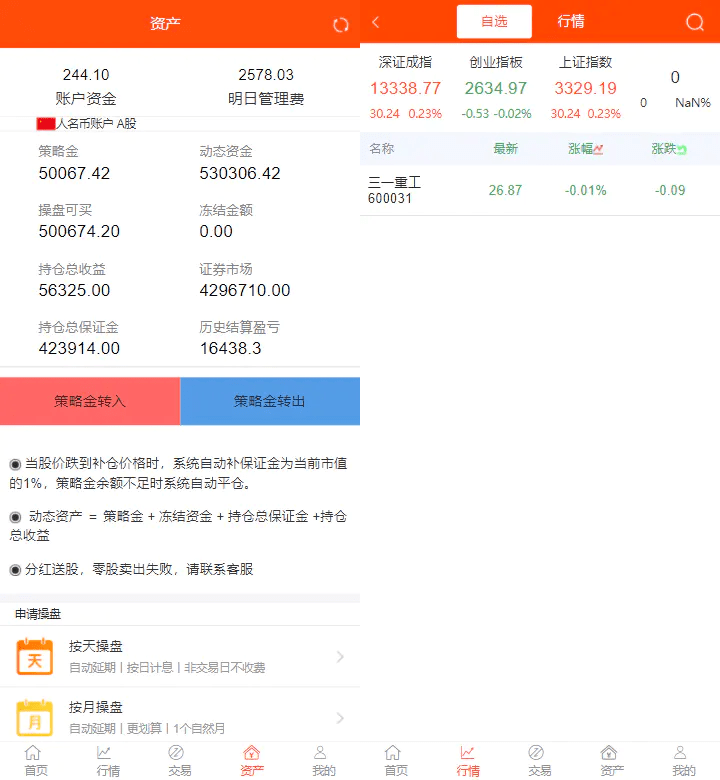Expand the 按月操盘 row chevron
The image size is (720, 780).
click(x=340, y=717)
